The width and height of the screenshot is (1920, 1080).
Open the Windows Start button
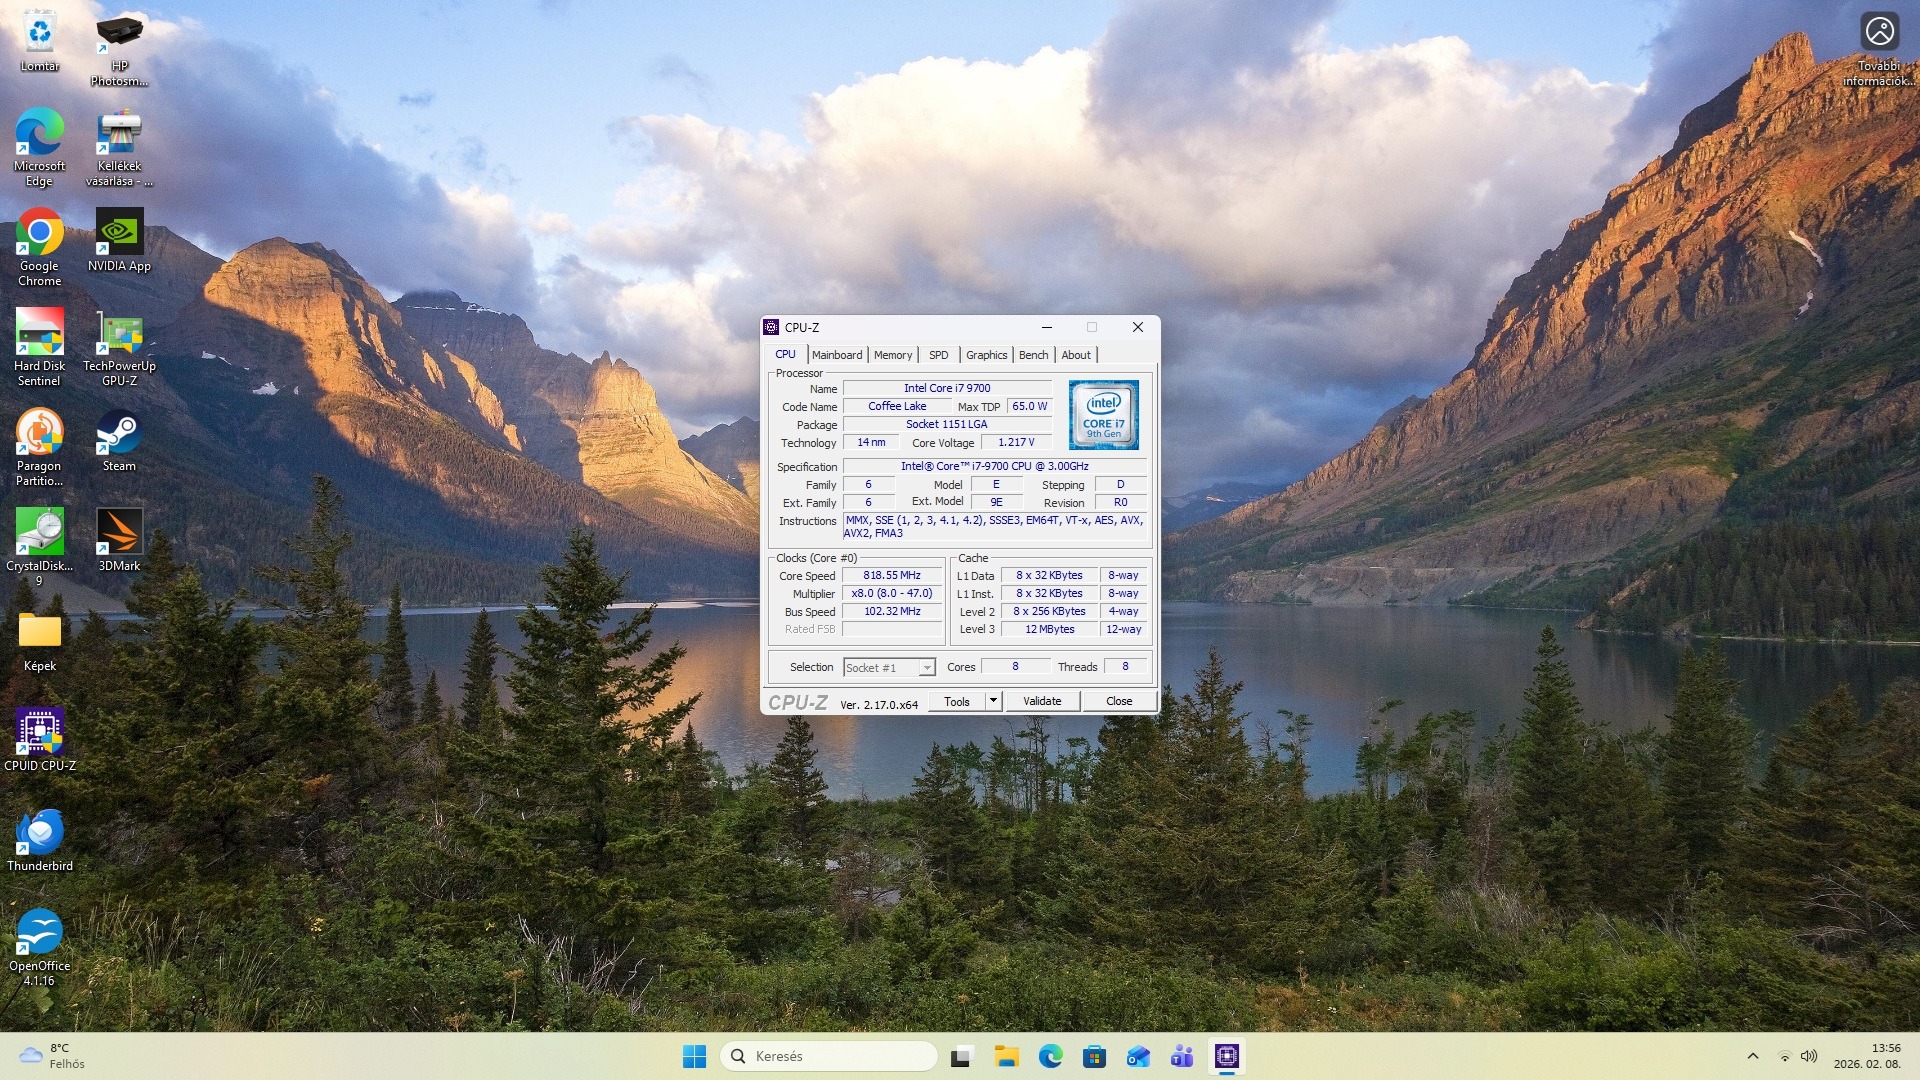694,1056
